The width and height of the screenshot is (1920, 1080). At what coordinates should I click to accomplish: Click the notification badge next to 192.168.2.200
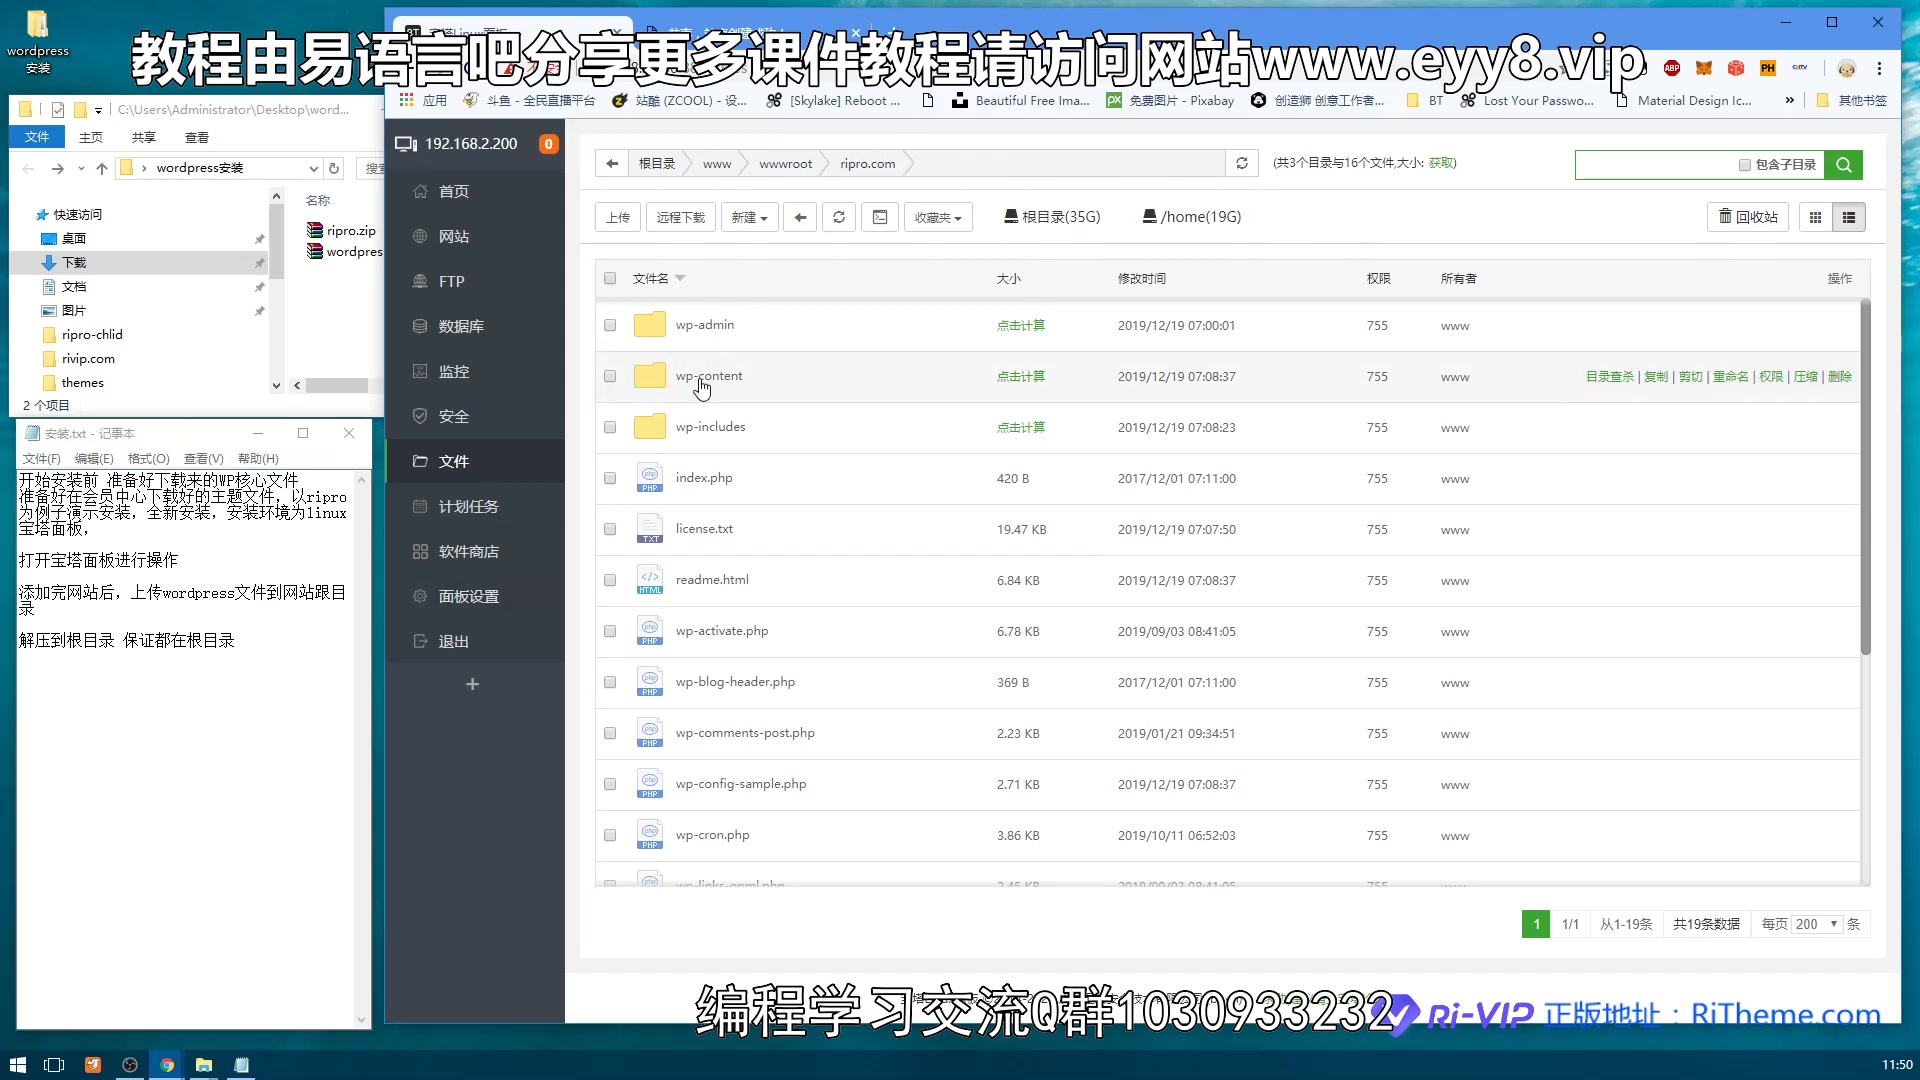[548, 144]
